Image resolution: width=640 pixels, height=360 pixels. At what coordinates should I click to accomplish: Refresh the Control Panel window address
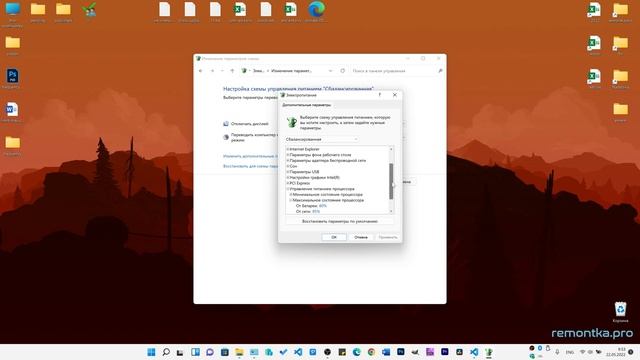tap(343, 71)
